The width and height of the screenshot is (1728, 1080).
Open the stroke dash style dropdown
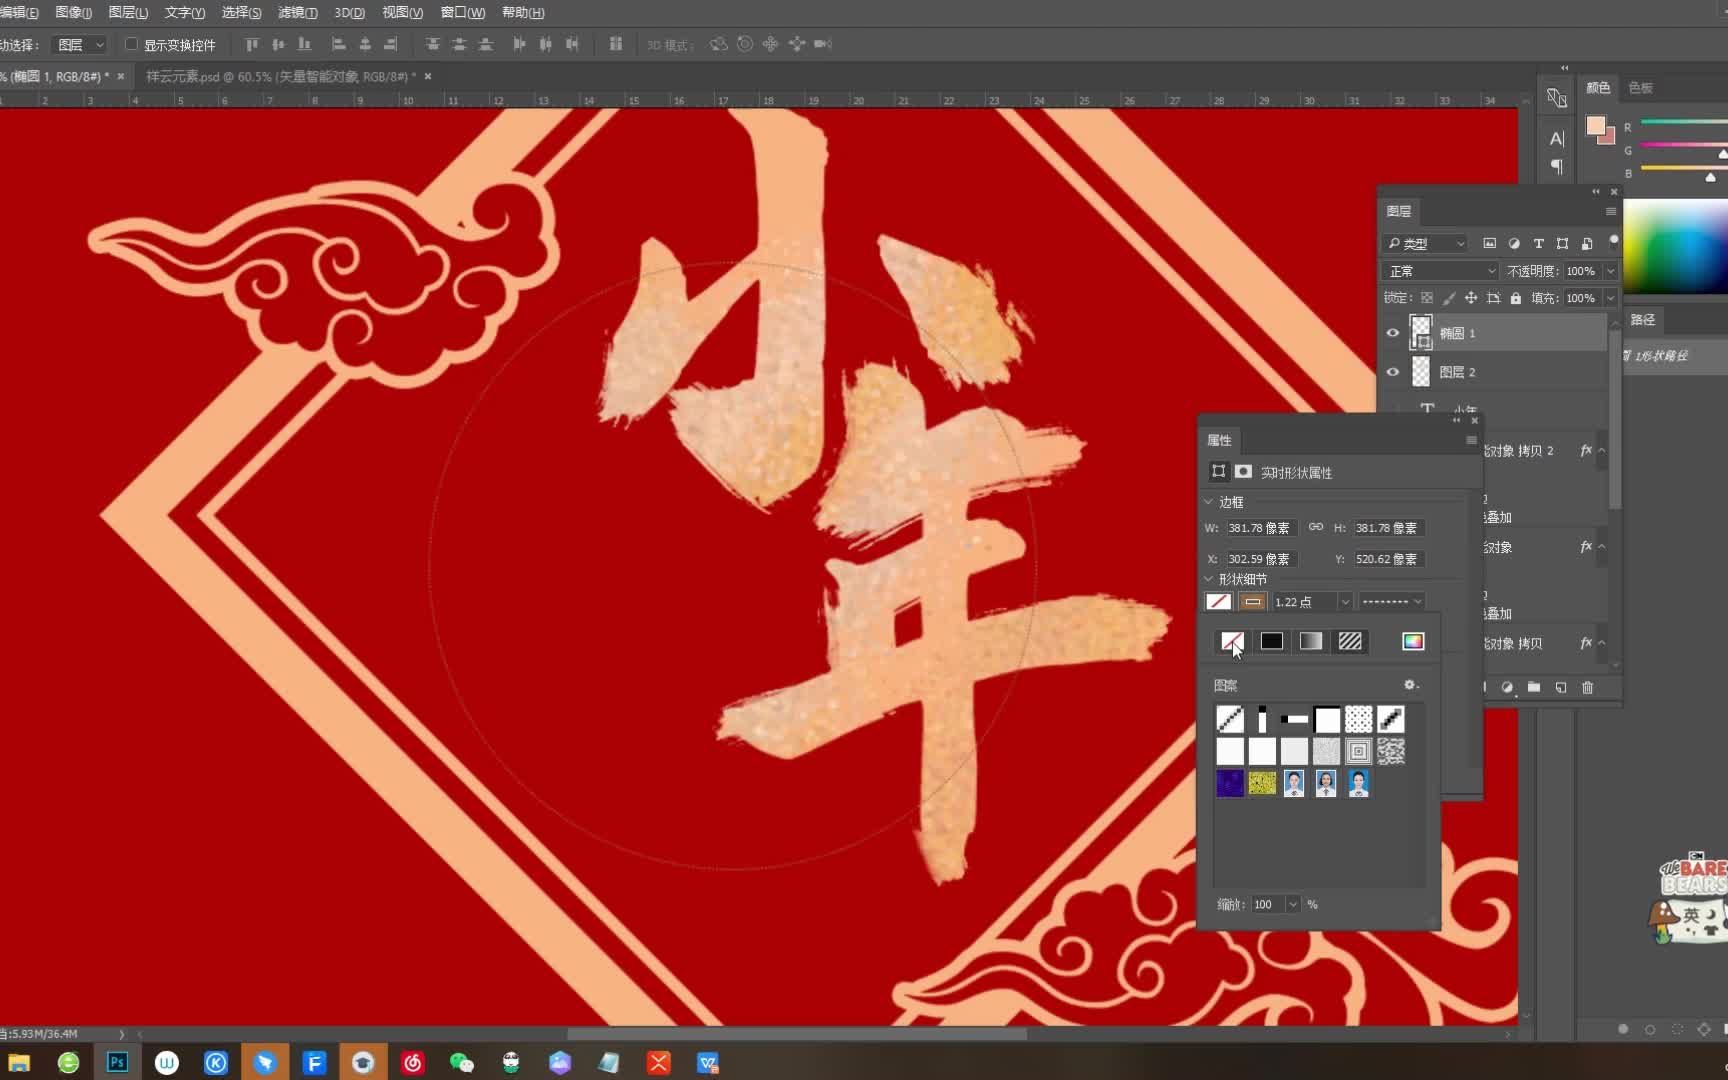click(1392, 601)
